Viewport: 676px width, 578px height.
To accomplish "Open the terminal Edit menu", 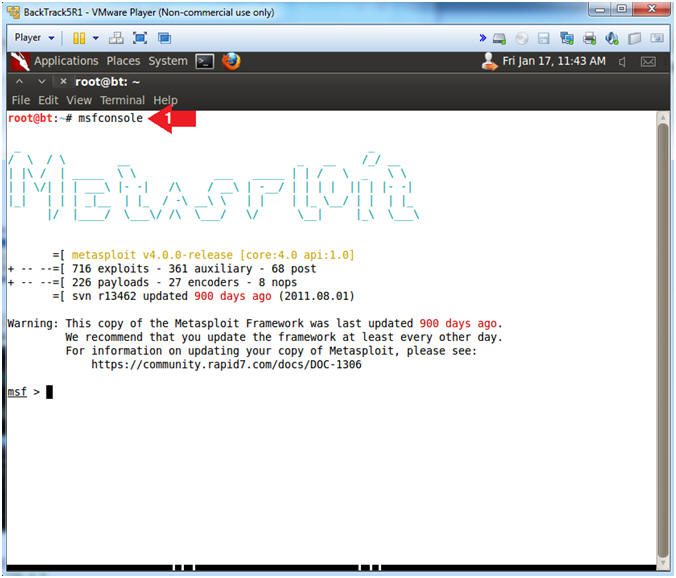I will 48,100.
